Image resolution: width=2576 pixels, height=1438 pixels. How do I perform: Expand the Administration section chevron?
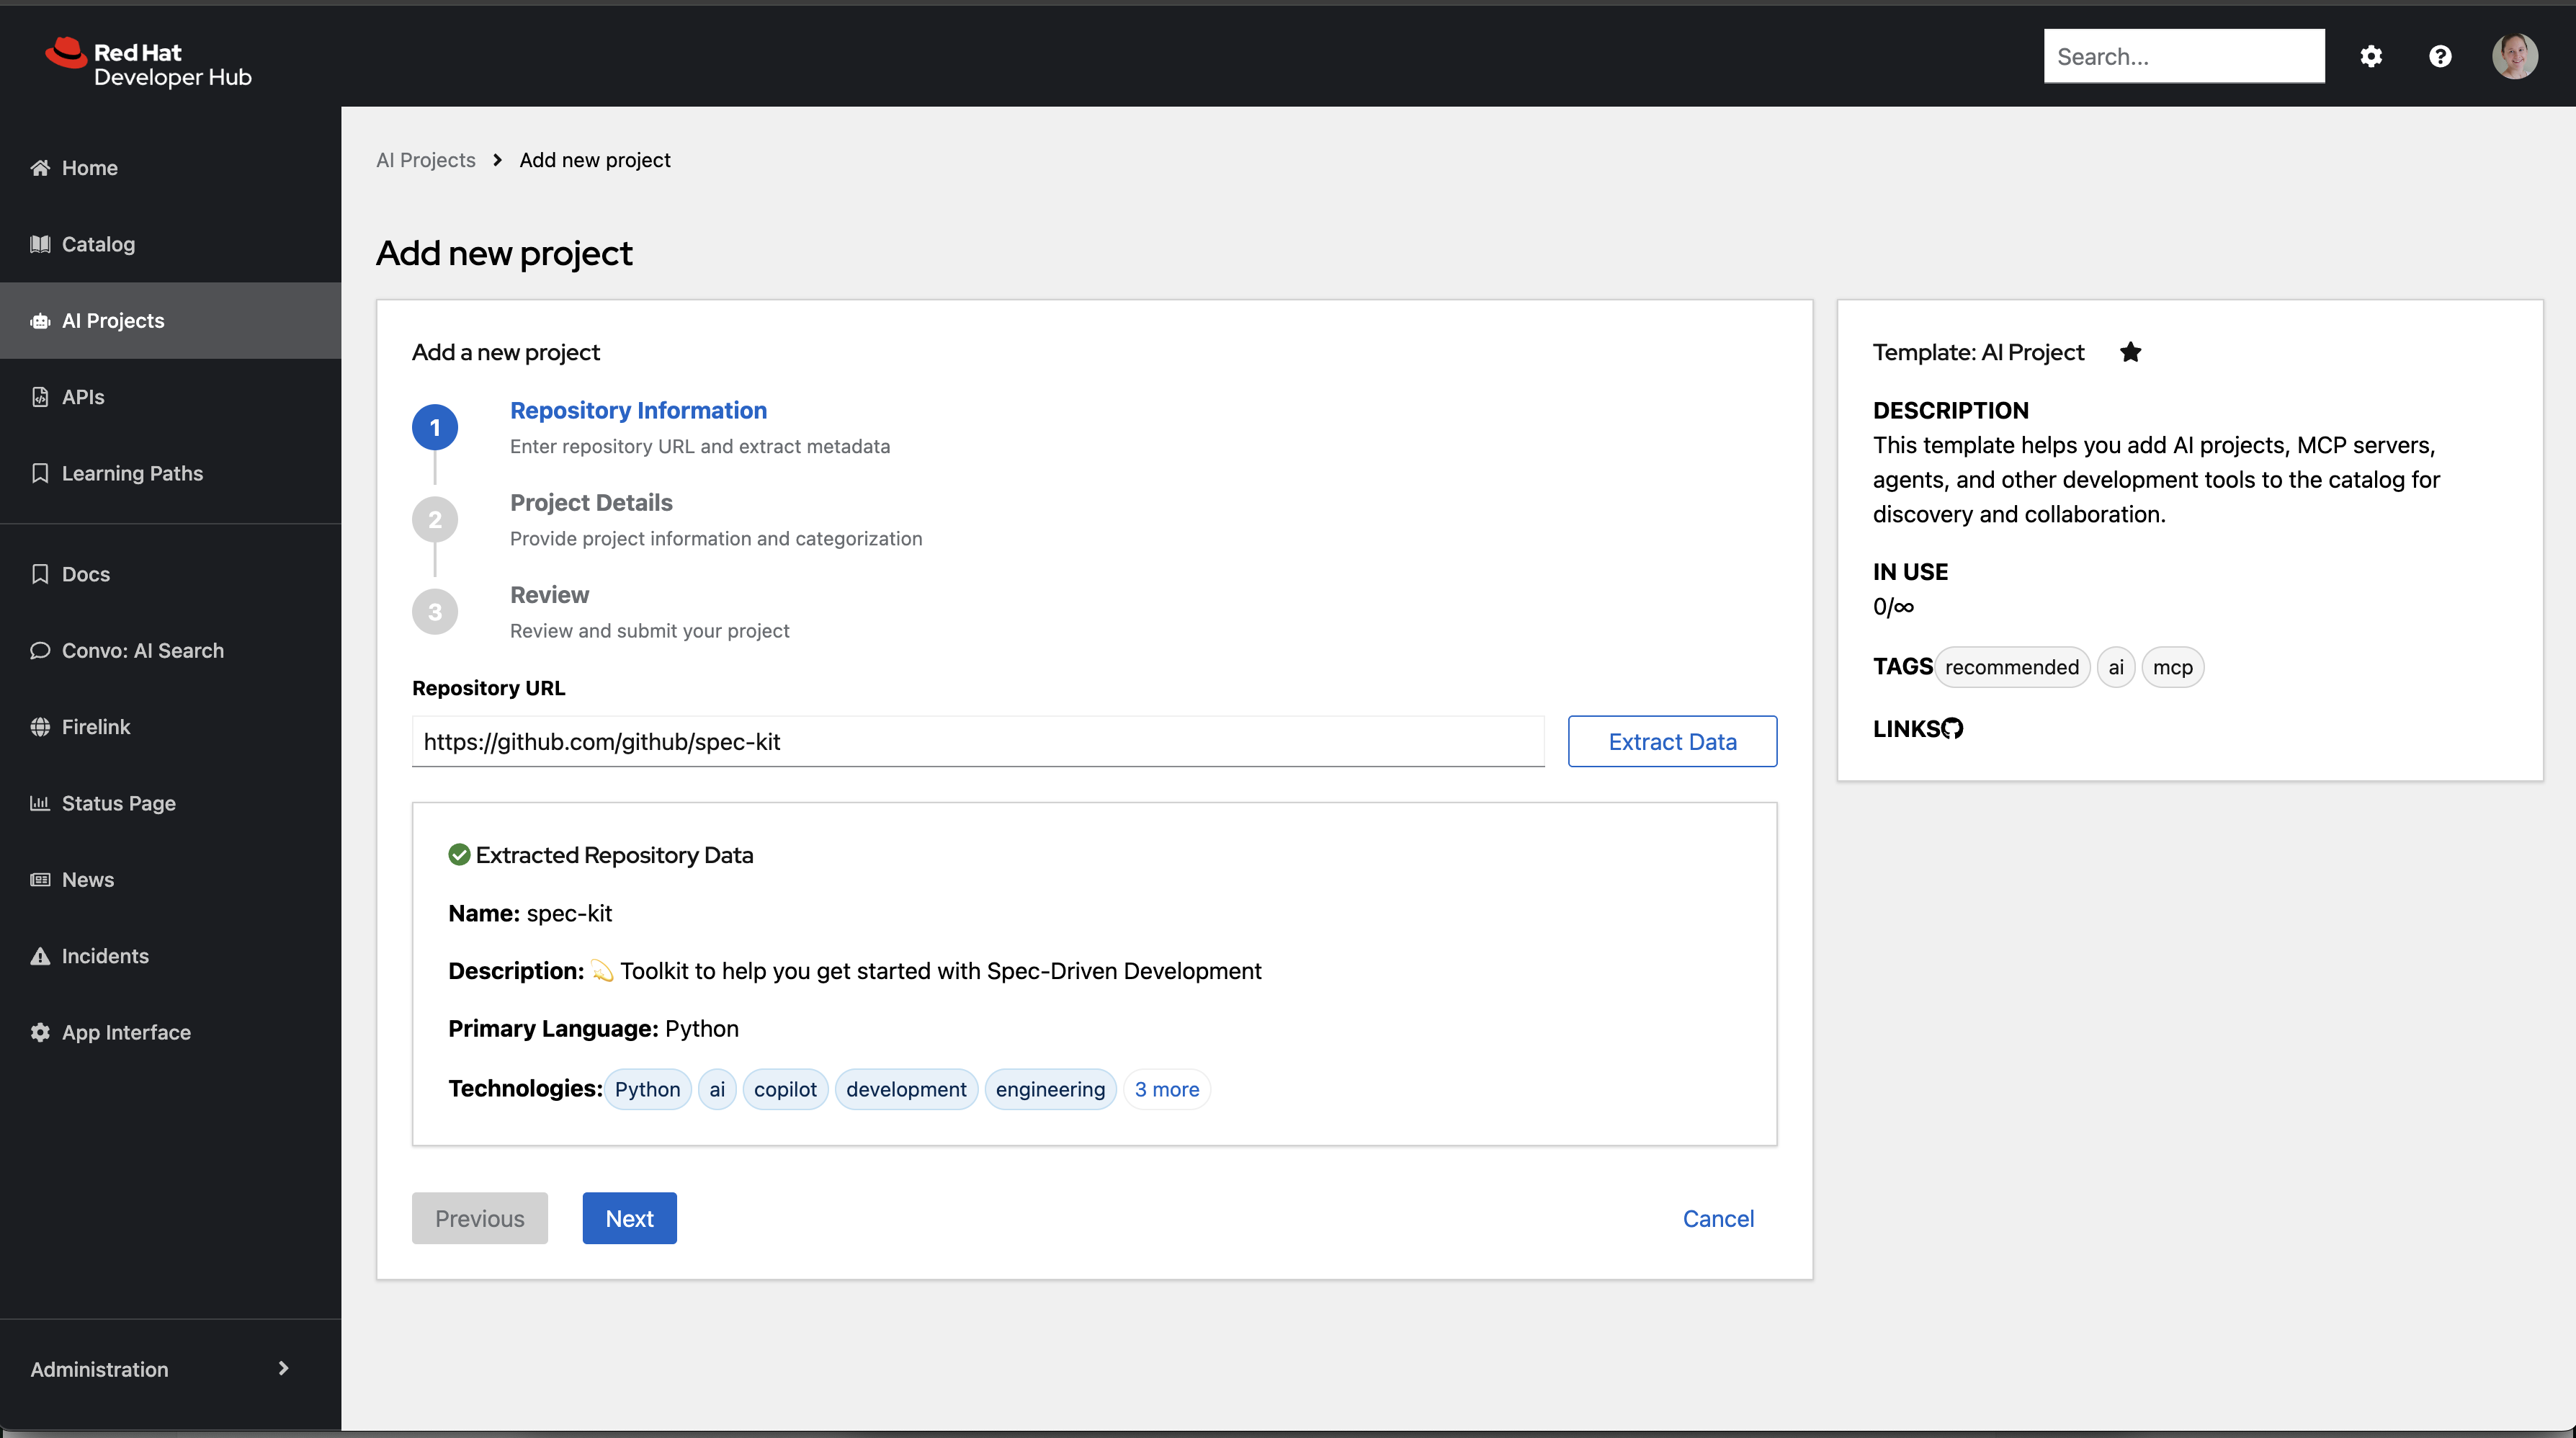point(283,1368)
